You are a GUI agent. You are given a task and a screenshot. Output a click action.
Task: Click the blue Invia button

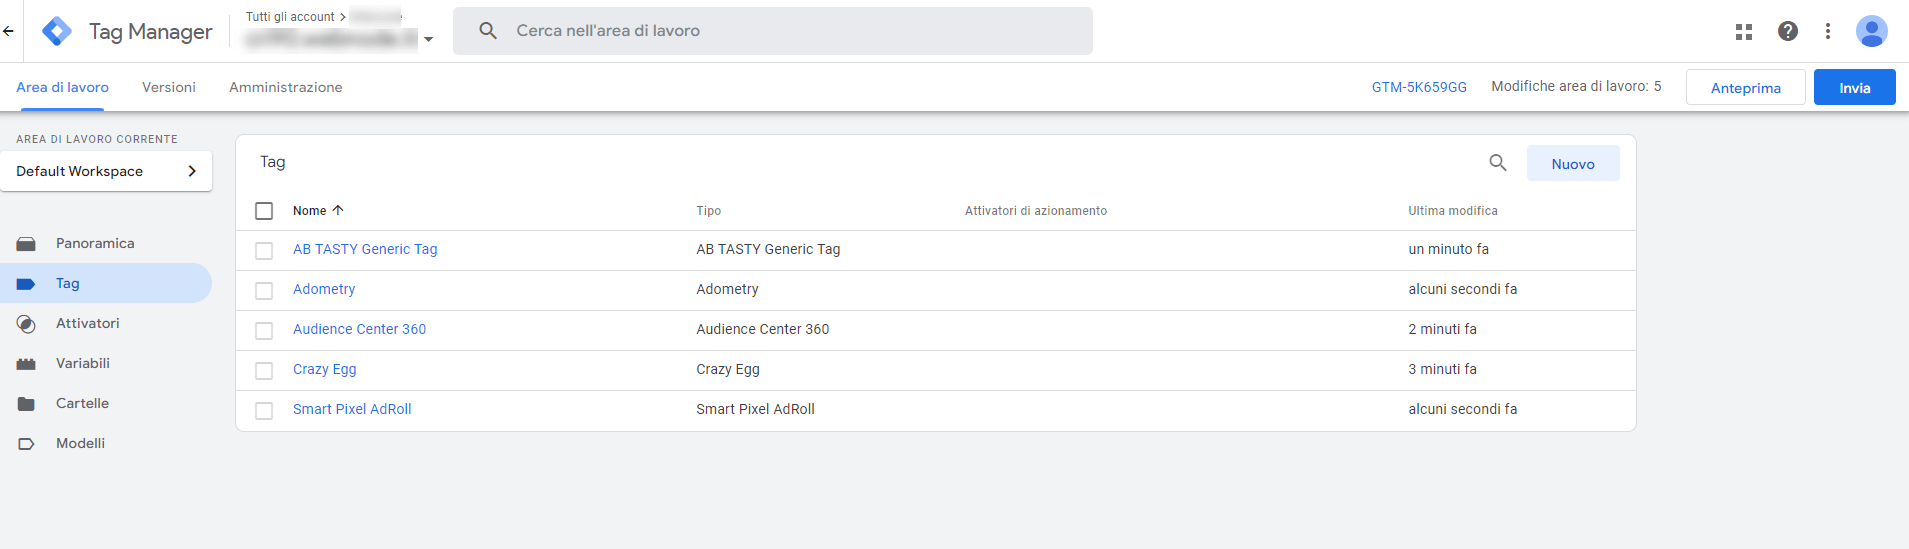pos(1855,87)
